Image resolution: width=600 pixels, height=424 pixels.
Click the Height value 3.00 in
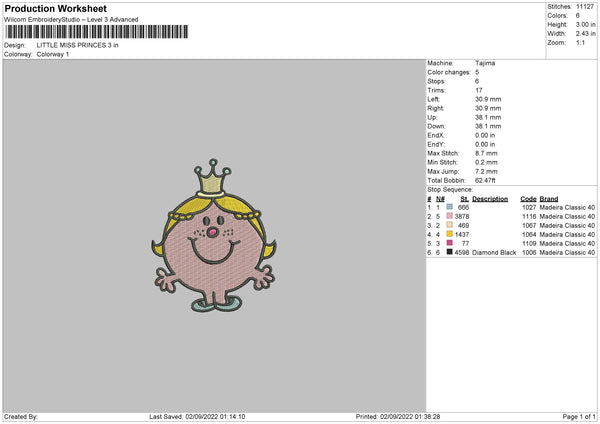pos(585,24)
